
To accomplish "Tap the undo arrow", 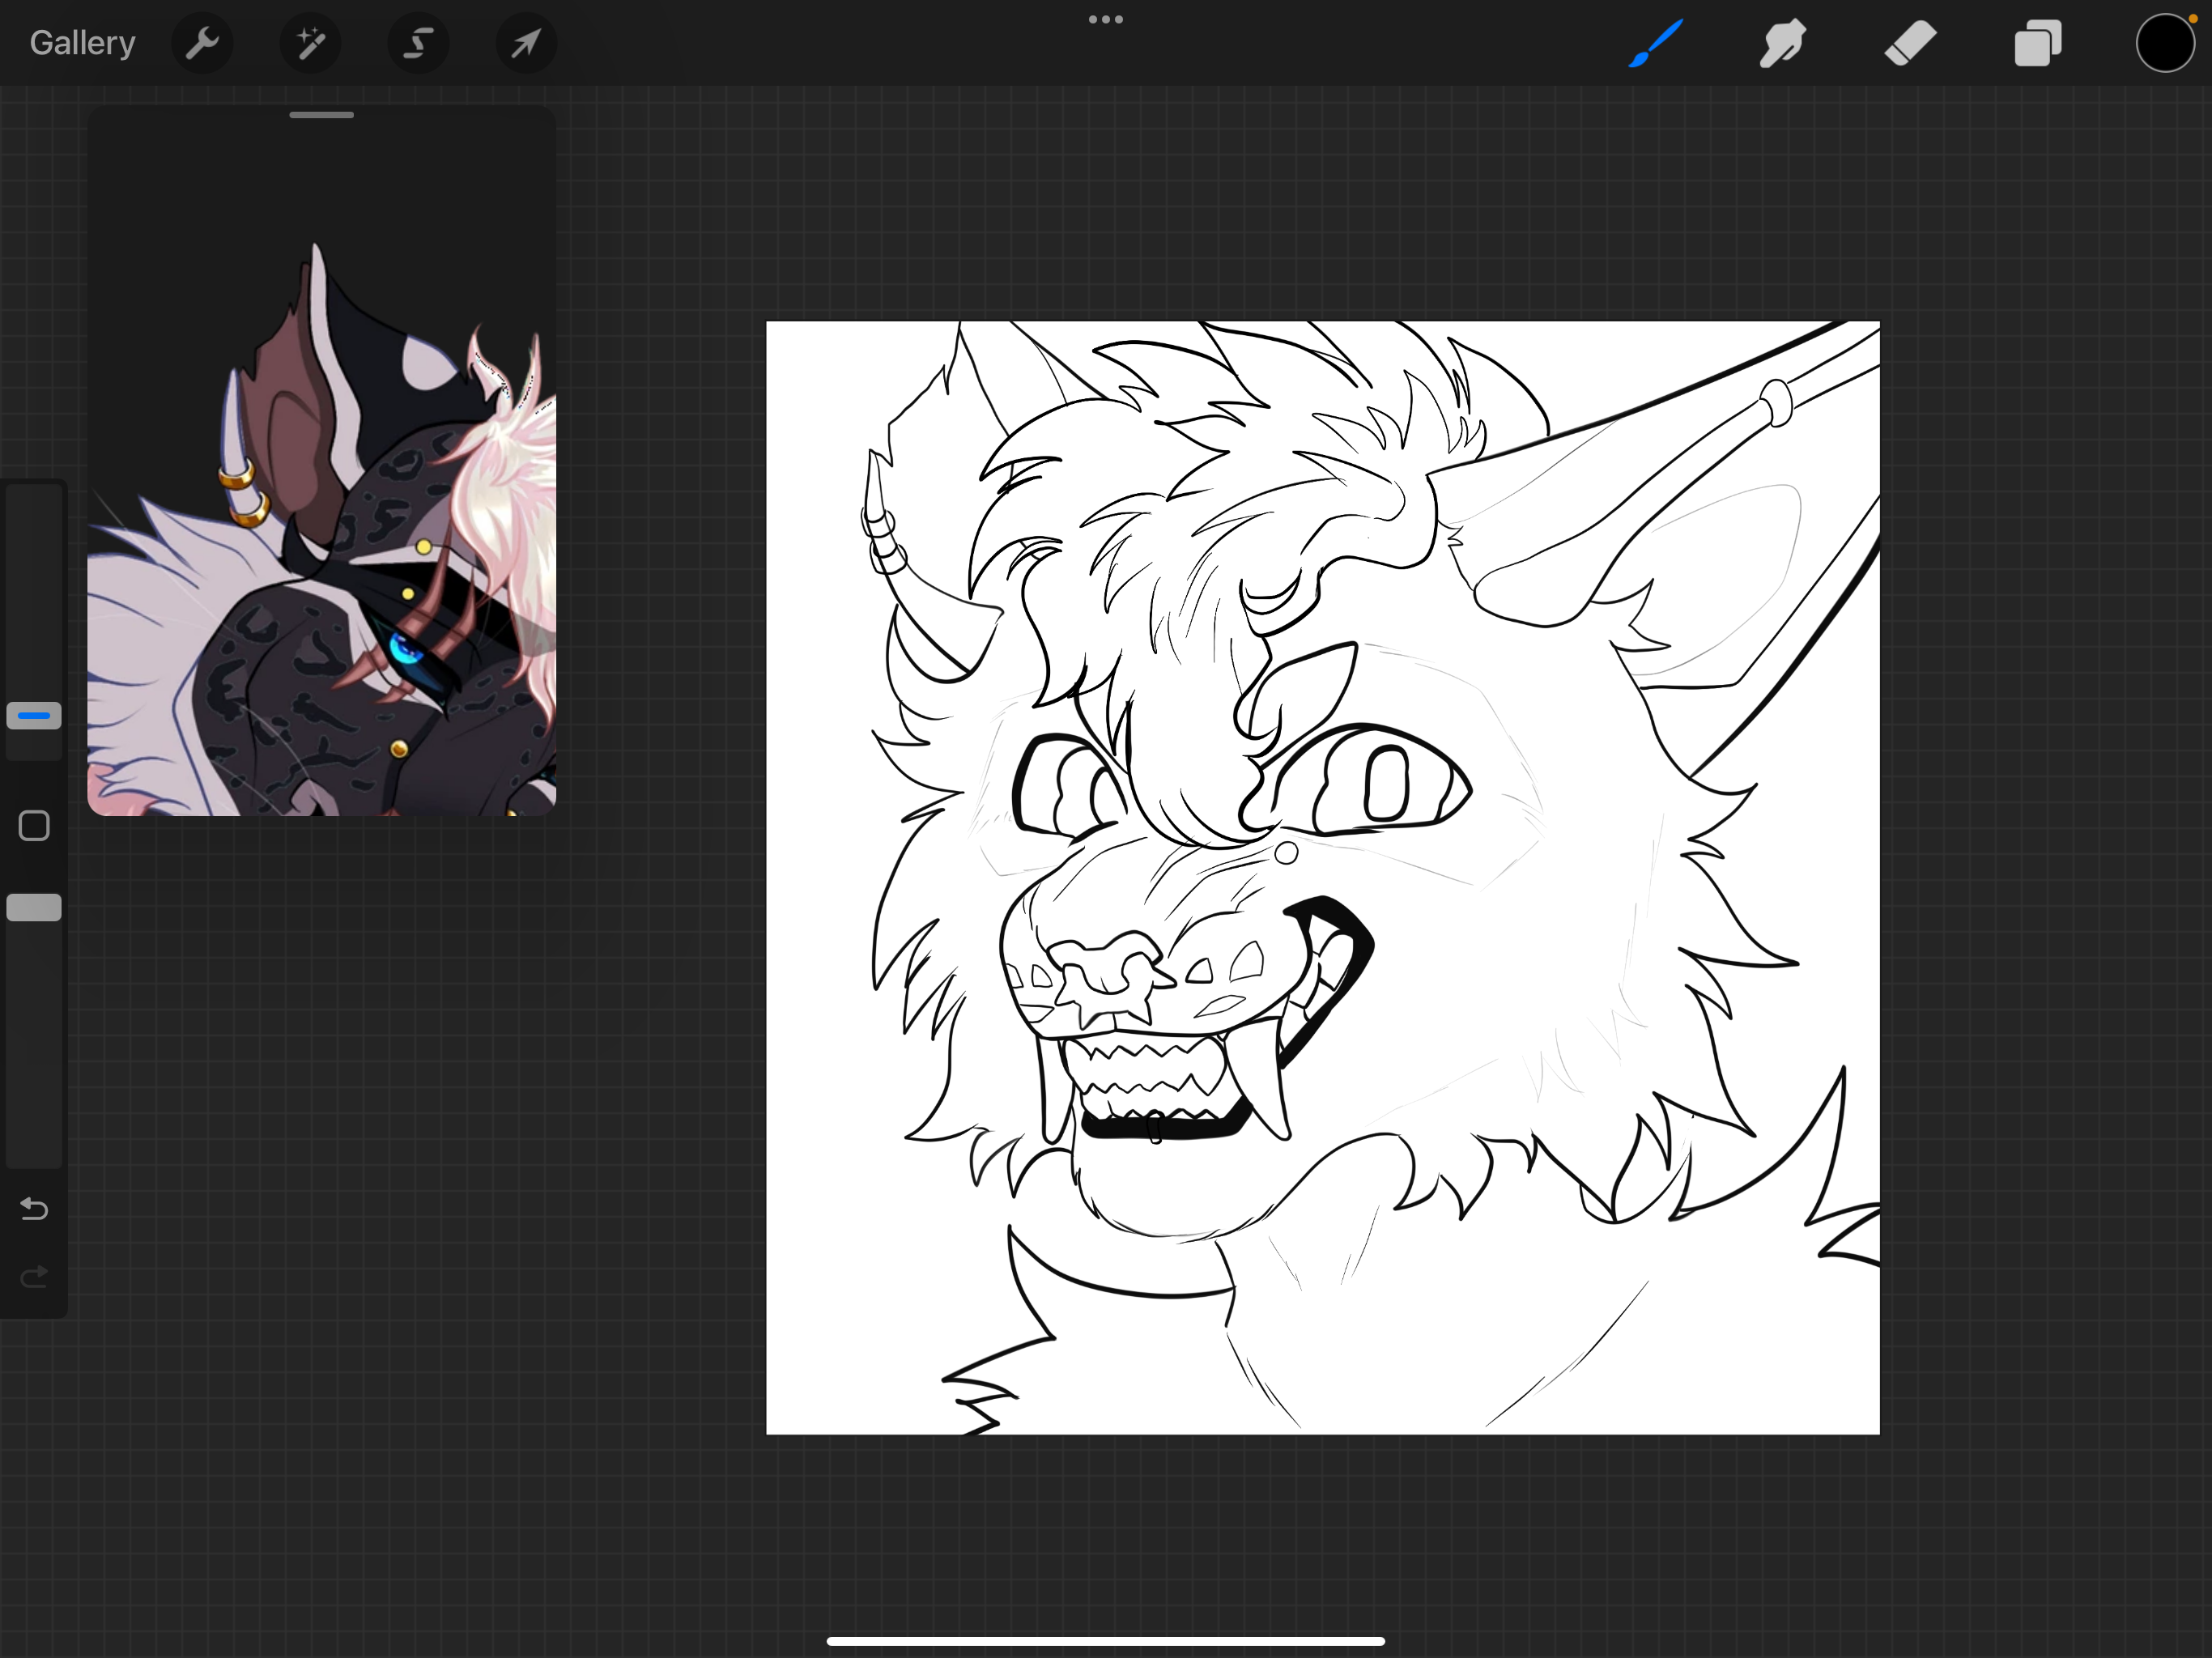I will 34,1209.
